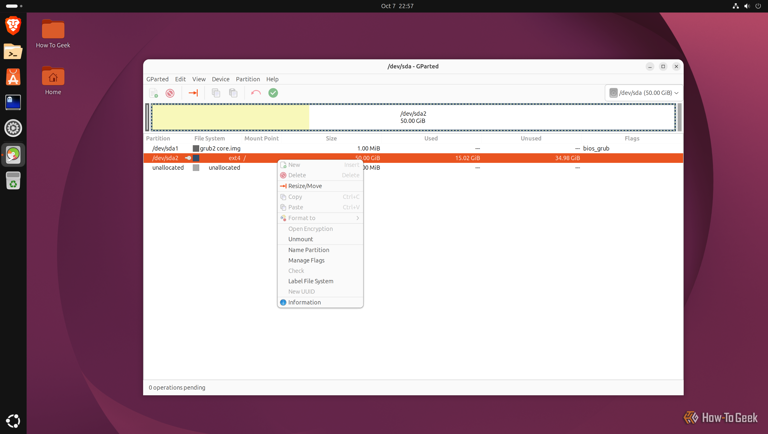768x434 pixels.
Task: Click the ext4 file system color square
Action: [196, 158]
